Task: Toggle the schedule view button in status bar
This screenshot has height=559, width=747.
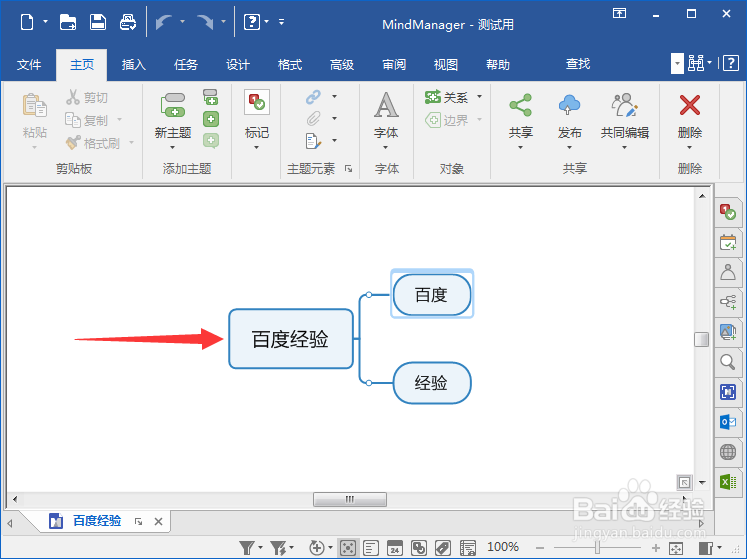Action: point(394,548)
